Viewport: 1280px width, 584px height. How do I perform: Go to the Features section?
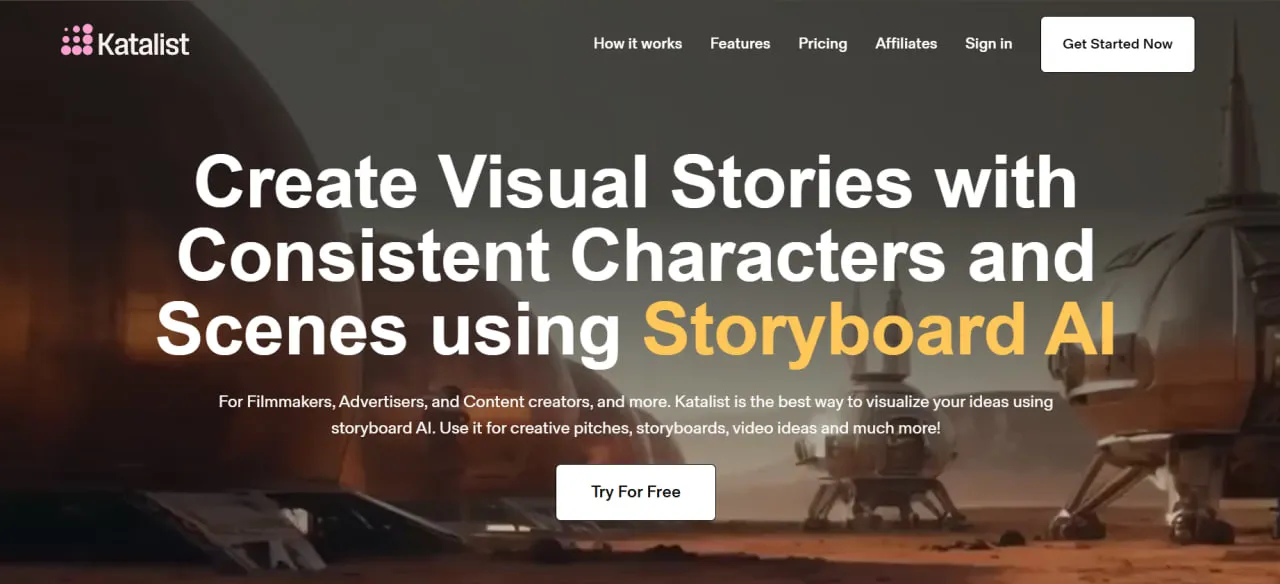click(740, 44)
